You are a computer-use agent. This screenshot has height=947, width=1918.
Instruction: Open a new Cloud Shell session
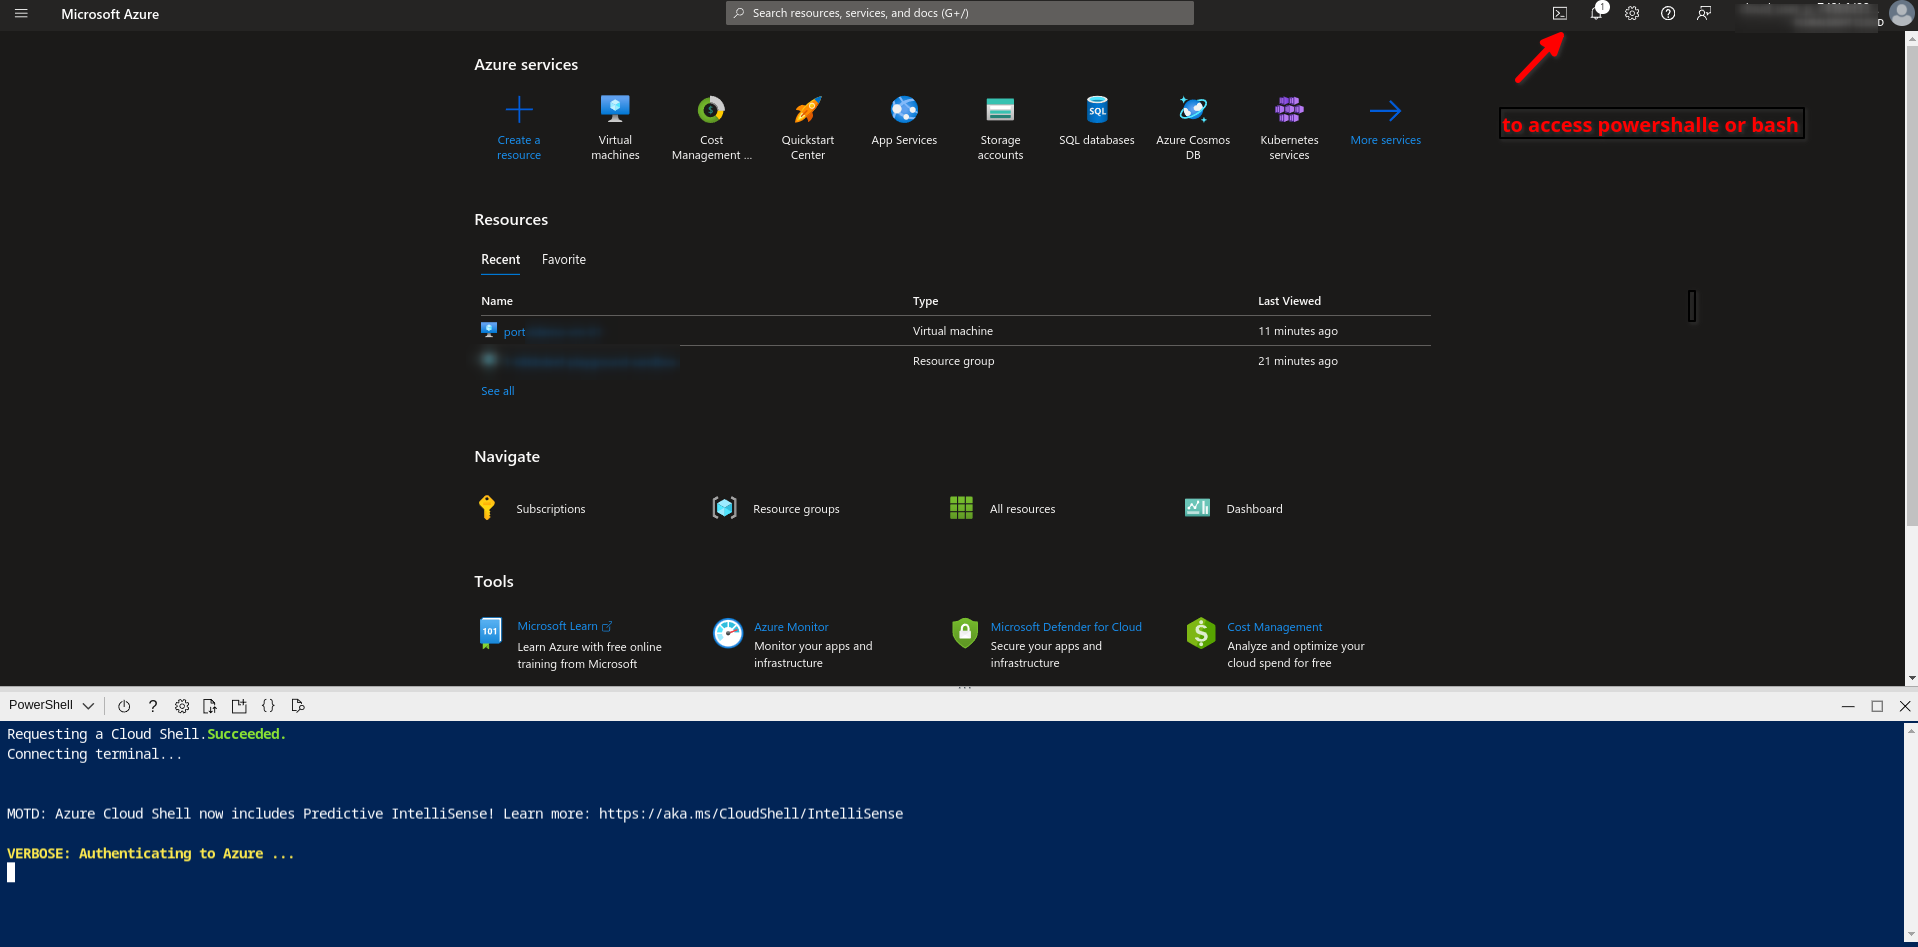coord(239,706)
